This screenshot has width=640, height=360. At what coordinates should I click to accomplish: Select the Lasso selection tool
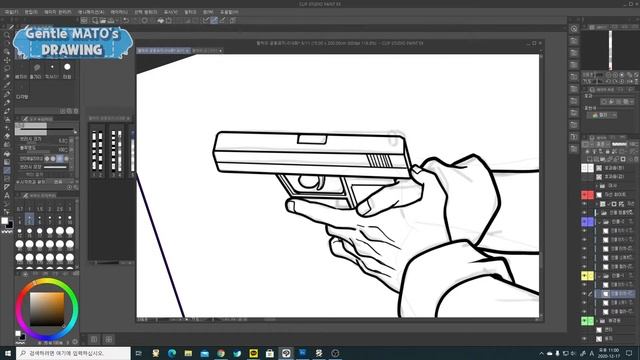[x=7, y=69]
